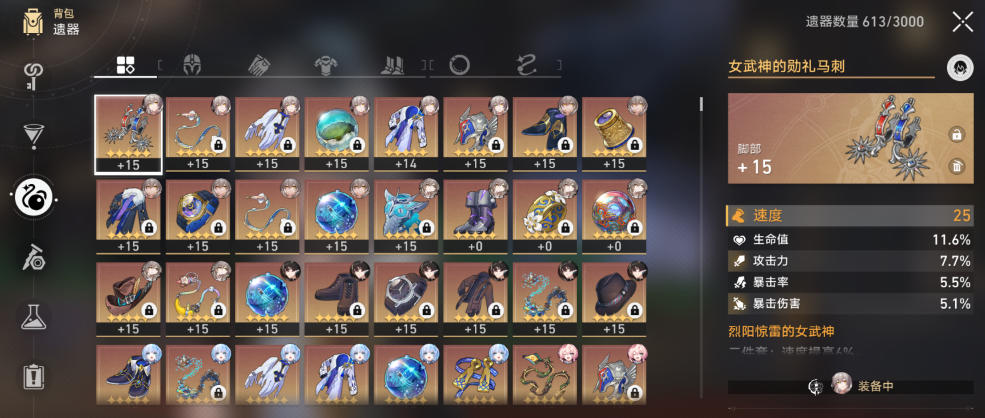Viewport: 985px width, 418px height.
Task: Open the quest items clipboard icon
Action: pos(33,376)
